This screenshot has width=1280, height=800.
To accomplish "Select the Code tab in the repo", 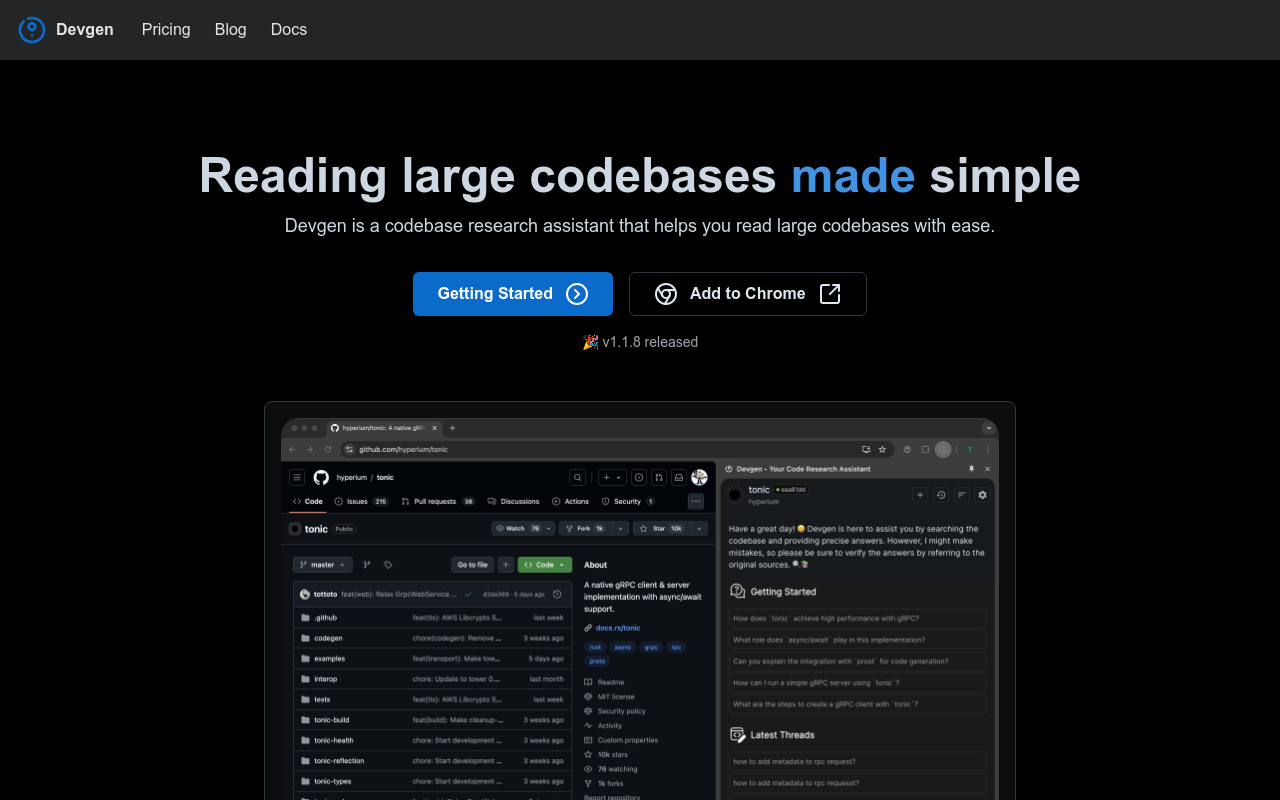I will pyautogui.click(x=308, y=502).
